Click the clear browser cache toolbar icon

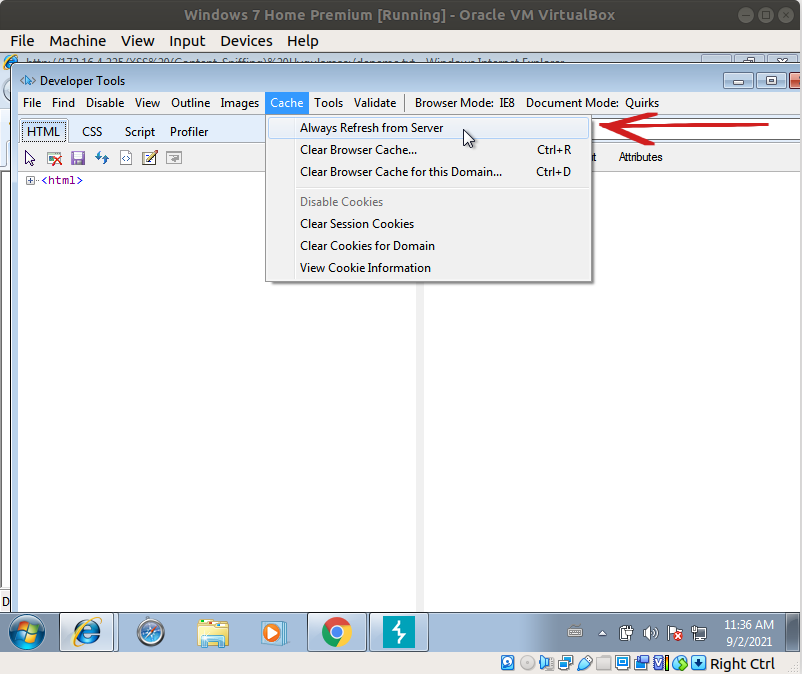pos(54,158)
